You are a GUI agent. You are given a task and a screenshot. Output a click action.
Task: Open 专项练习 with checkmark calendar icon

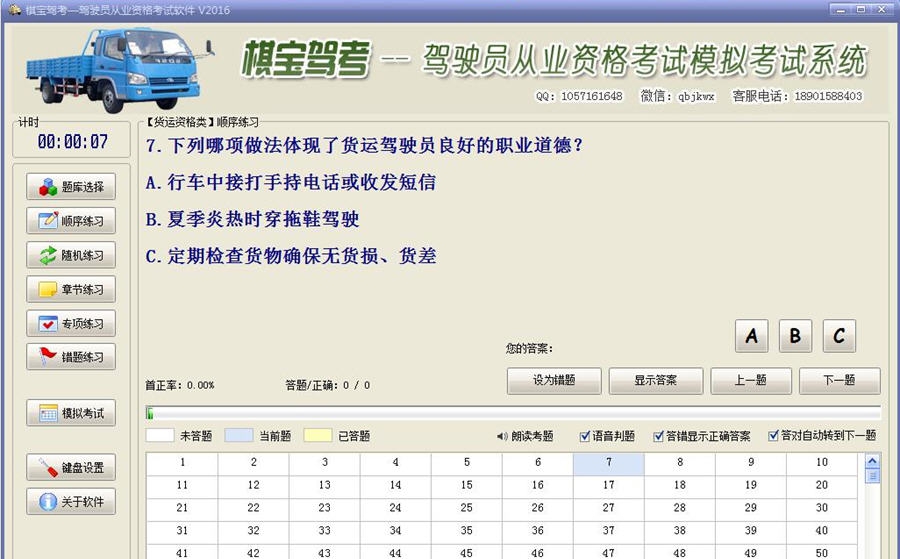point(71,323)
